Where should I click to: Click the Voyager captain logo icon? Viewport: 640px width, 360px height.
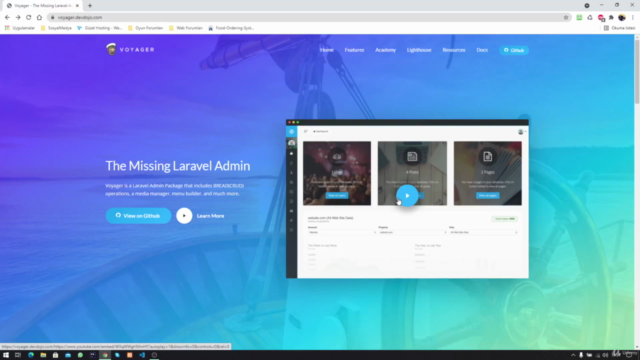(111, 49)
